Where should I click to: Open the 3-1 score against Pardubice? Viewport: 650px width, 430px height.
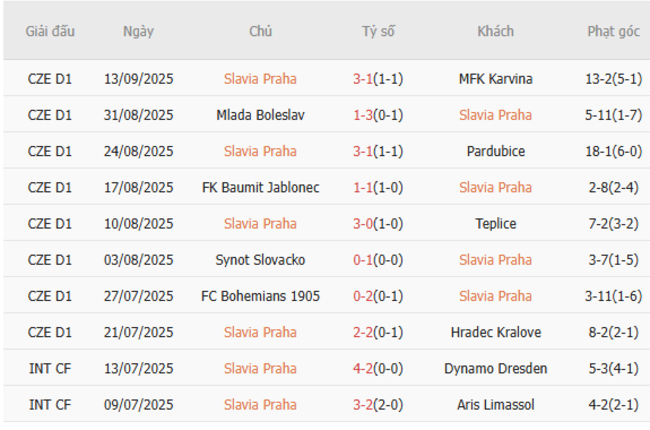[x=378, y=151]
